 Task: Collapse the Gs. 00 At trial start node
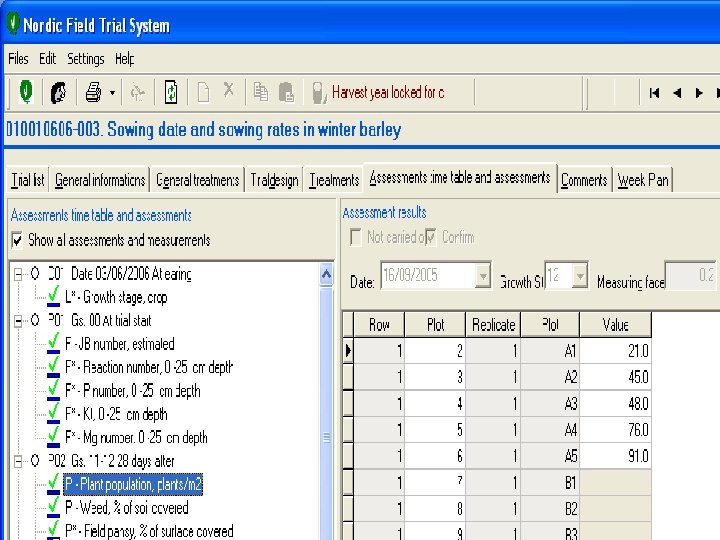[18, 321]
